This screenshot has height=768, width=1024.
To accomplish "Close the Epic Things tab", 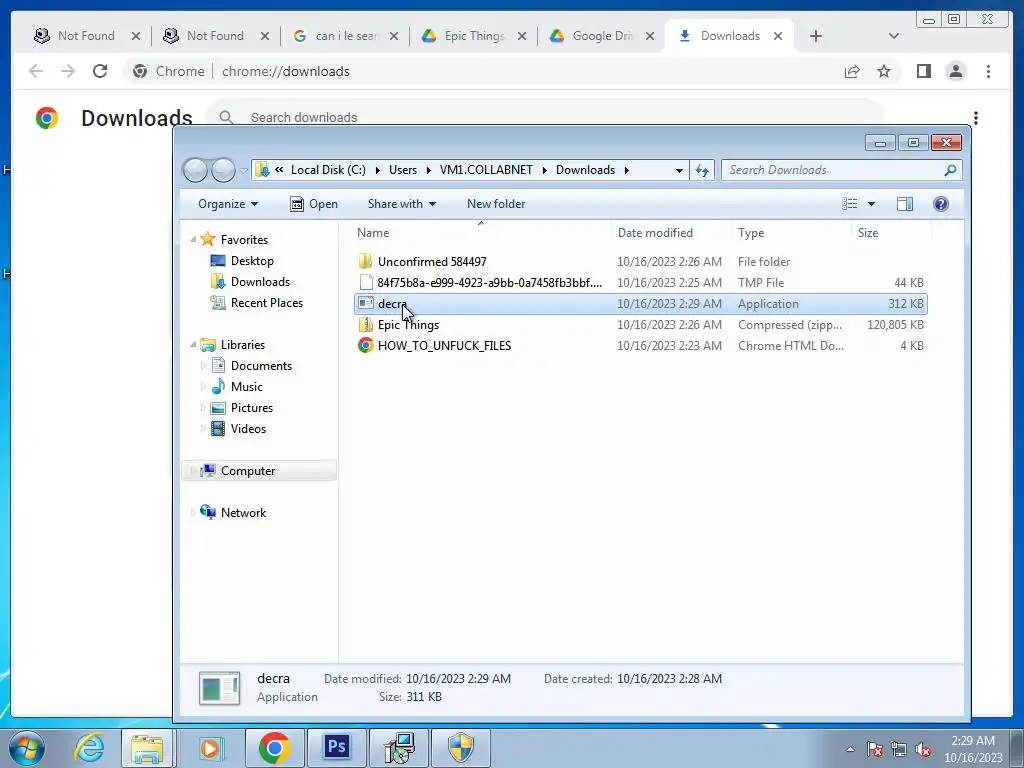I will (x=522, y=36).
